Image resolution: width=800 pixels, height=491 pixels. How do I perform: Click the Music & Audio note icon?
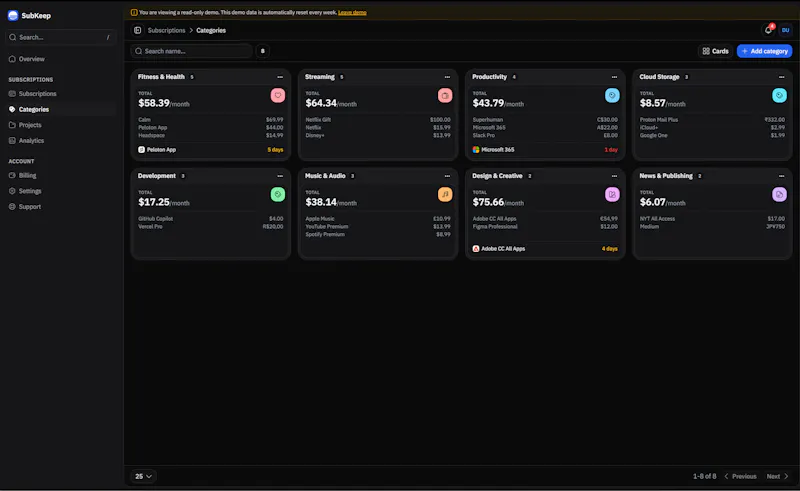click(445, 194)
